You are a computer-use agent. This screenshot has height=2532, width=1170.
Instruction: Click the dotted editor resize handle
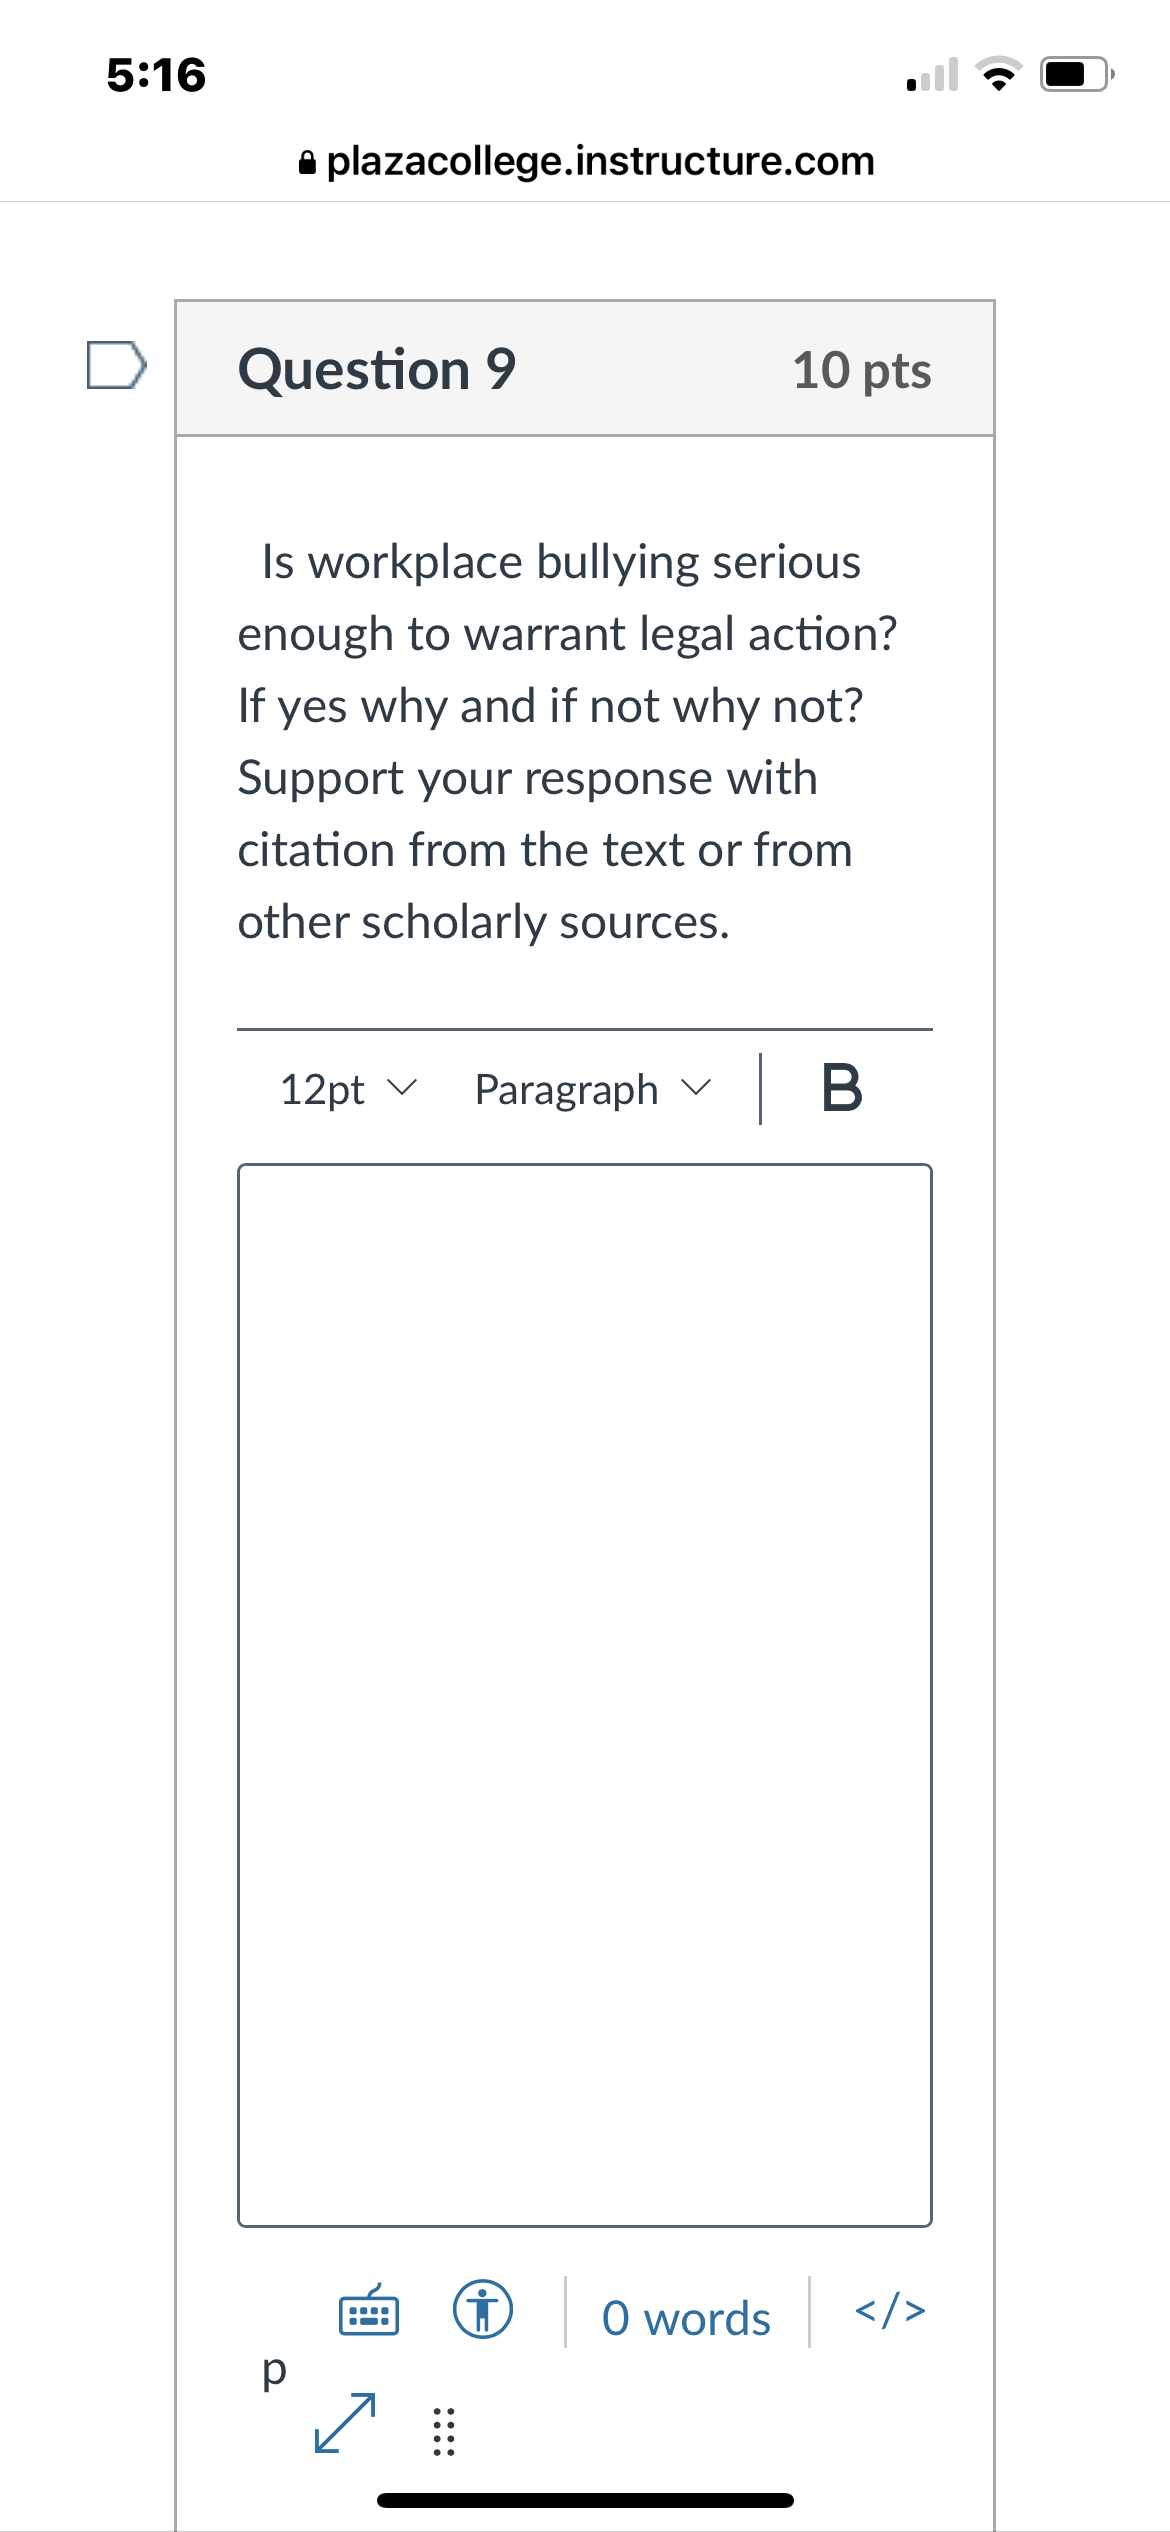tap(443, 2431)
